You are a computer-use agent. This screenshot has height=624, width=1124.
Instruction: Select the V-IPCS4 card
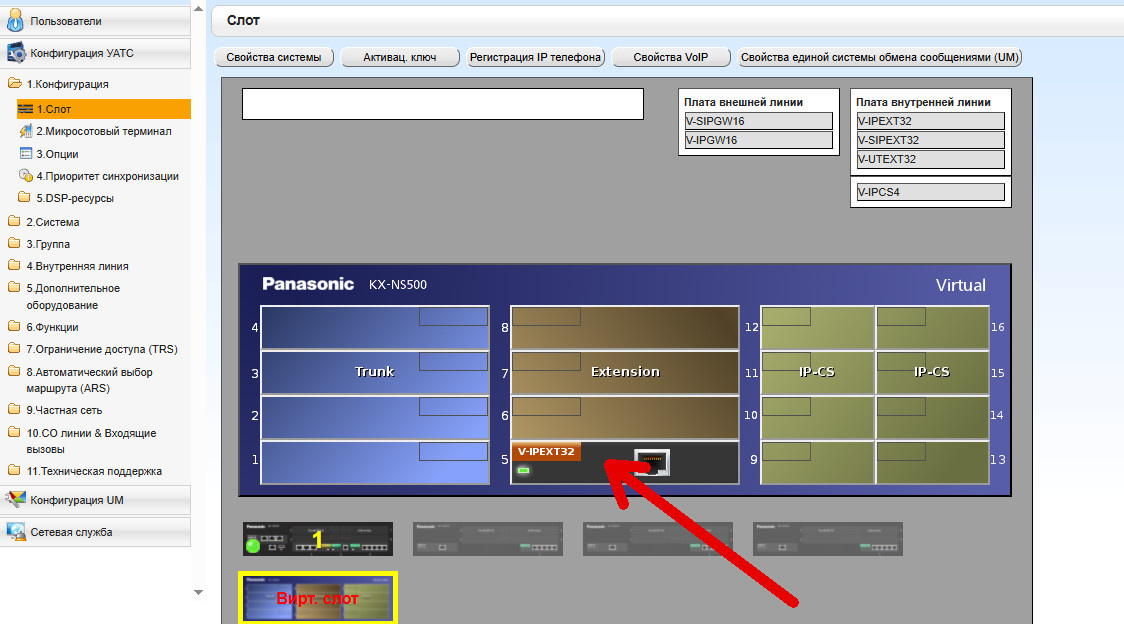click(x=930, y=192)
